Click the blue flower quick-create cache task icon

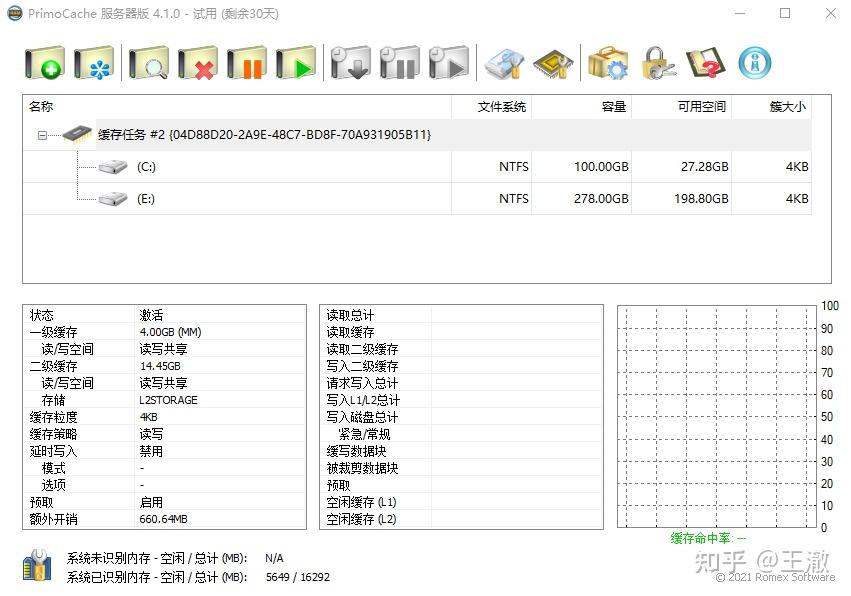coord(94,63)
